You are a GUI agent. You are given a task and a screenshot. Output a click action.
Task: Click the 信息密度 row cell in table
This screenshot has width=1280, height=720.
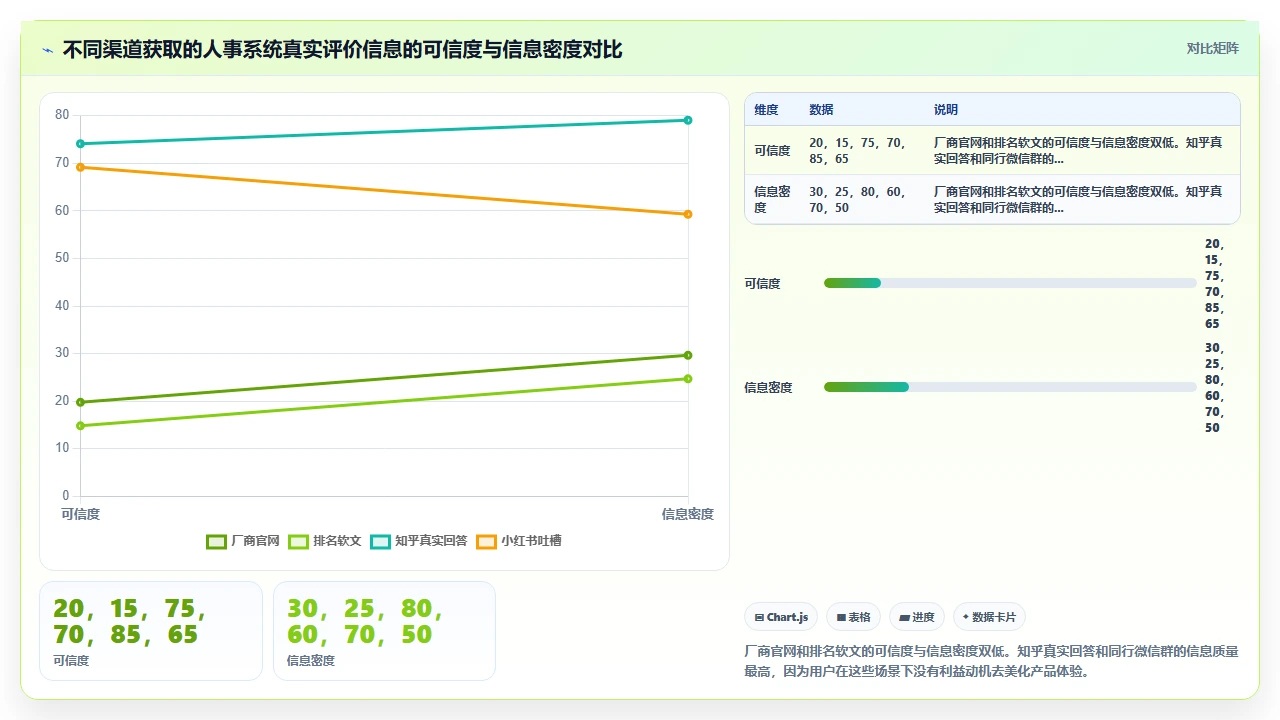click(772, 199)
